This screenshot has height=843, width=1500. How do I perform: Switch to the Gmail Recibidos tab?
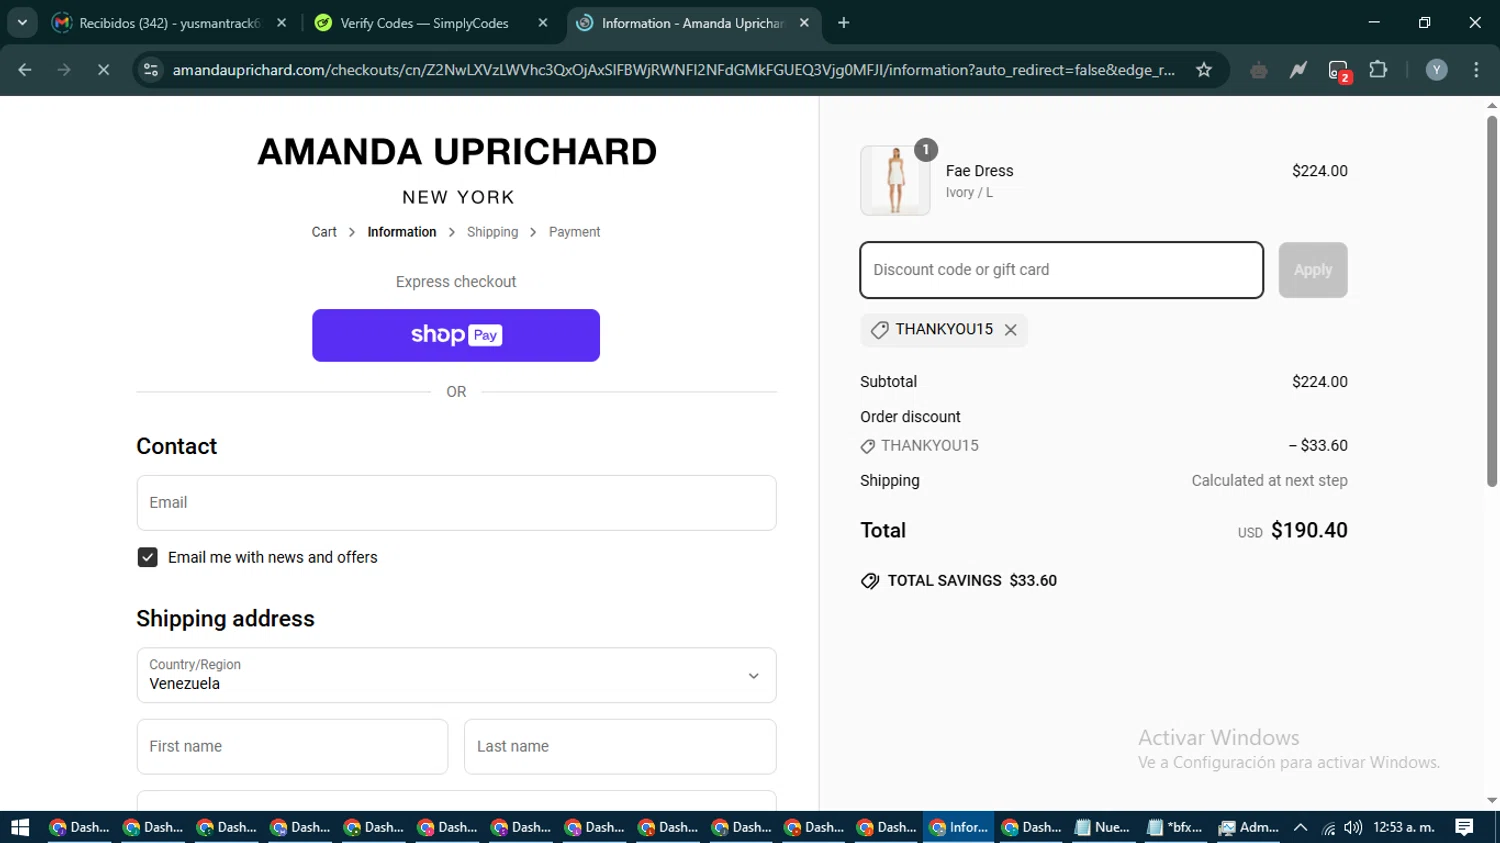coord(170,23)
